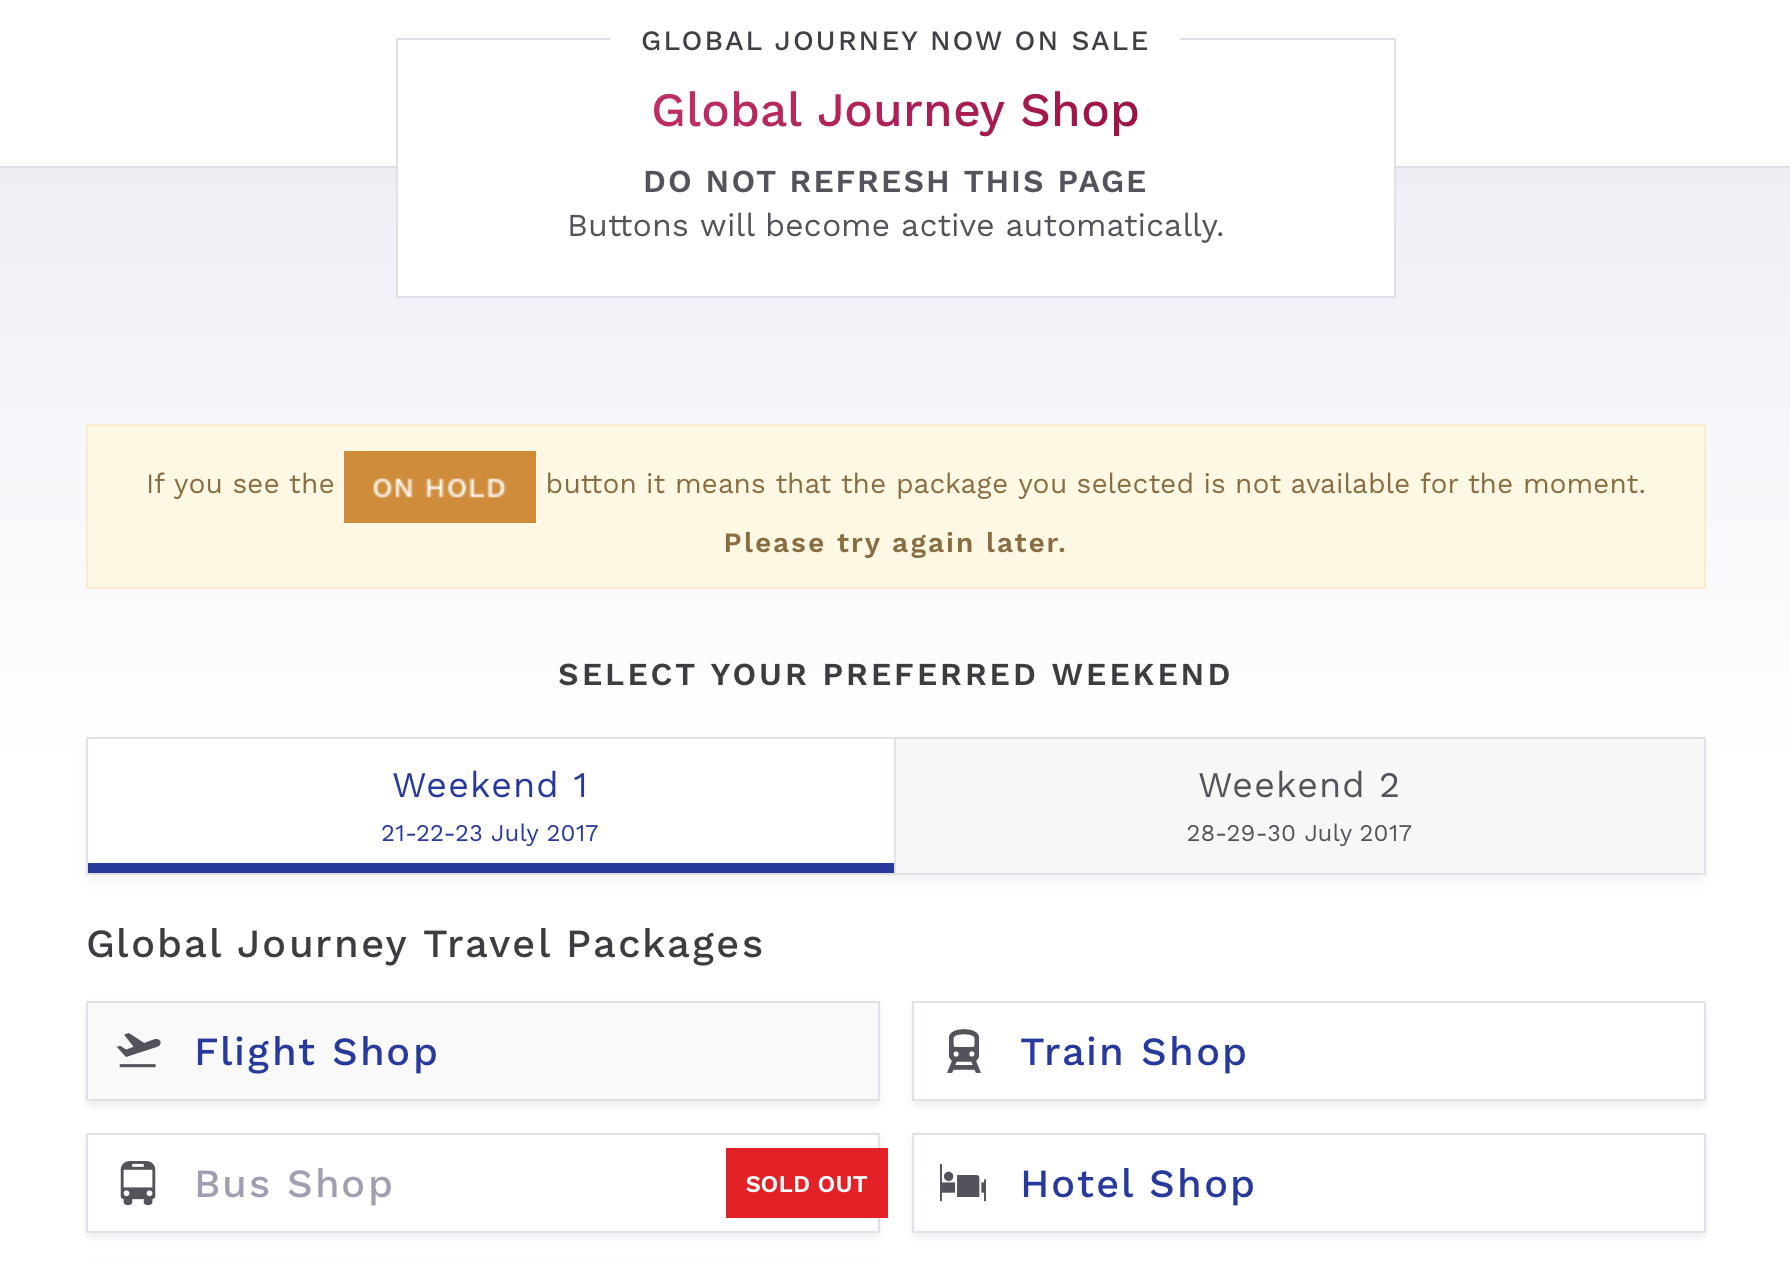Screen dimensions: 1790x1264
Task: Click the bed icon beside Hotel Shop
Action: [963, 1184]
